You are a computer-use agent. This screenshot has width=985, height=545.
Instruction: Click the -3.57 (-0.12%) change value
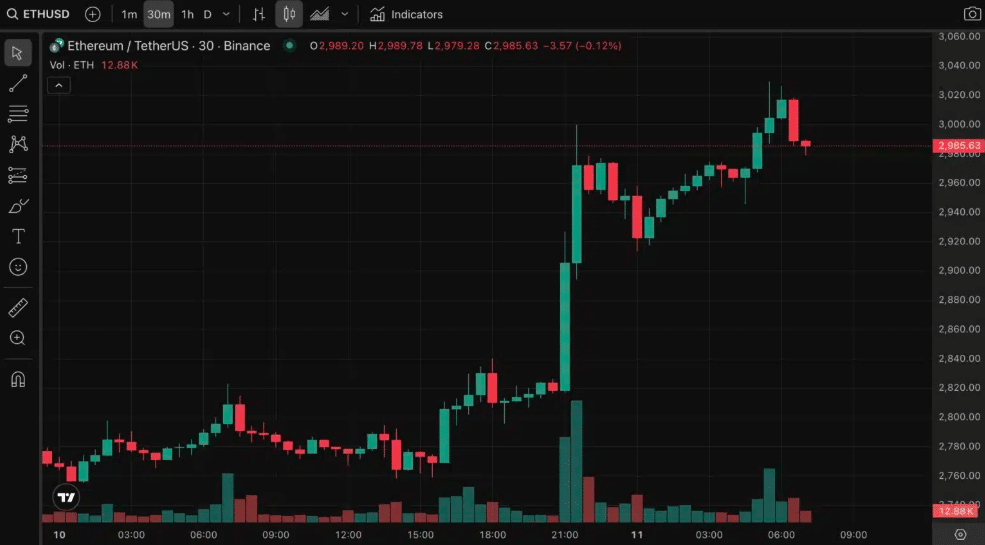point(582,46)
